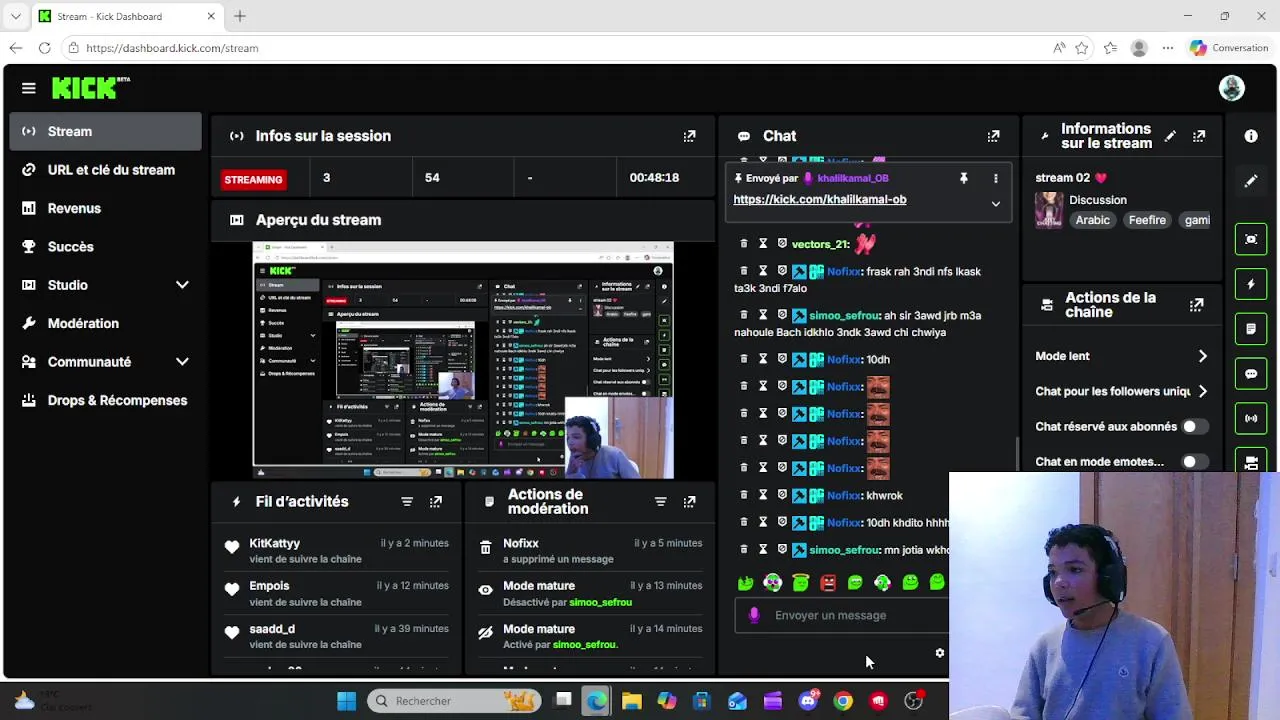The image size is (1280, 720).
Task: Open the Modération page
Action: point(105,323)
